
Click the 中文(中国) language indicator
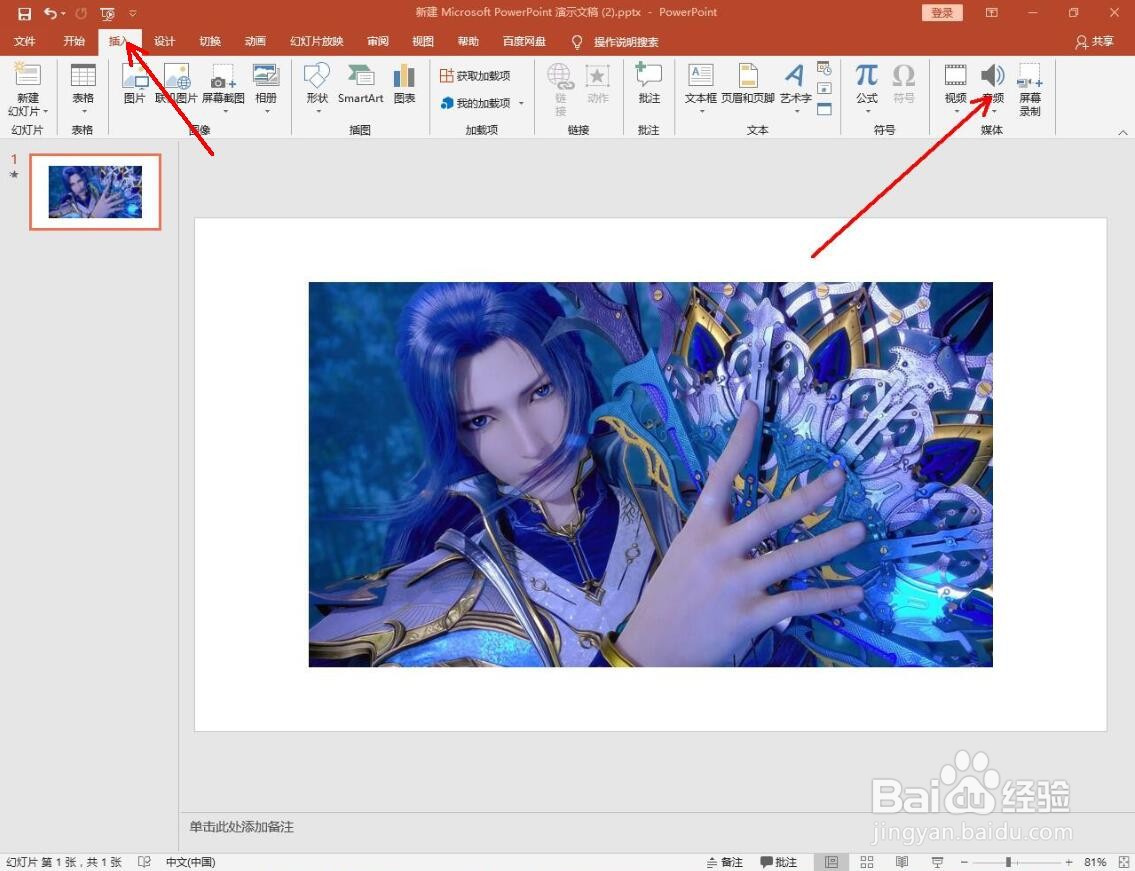(190, 862)
